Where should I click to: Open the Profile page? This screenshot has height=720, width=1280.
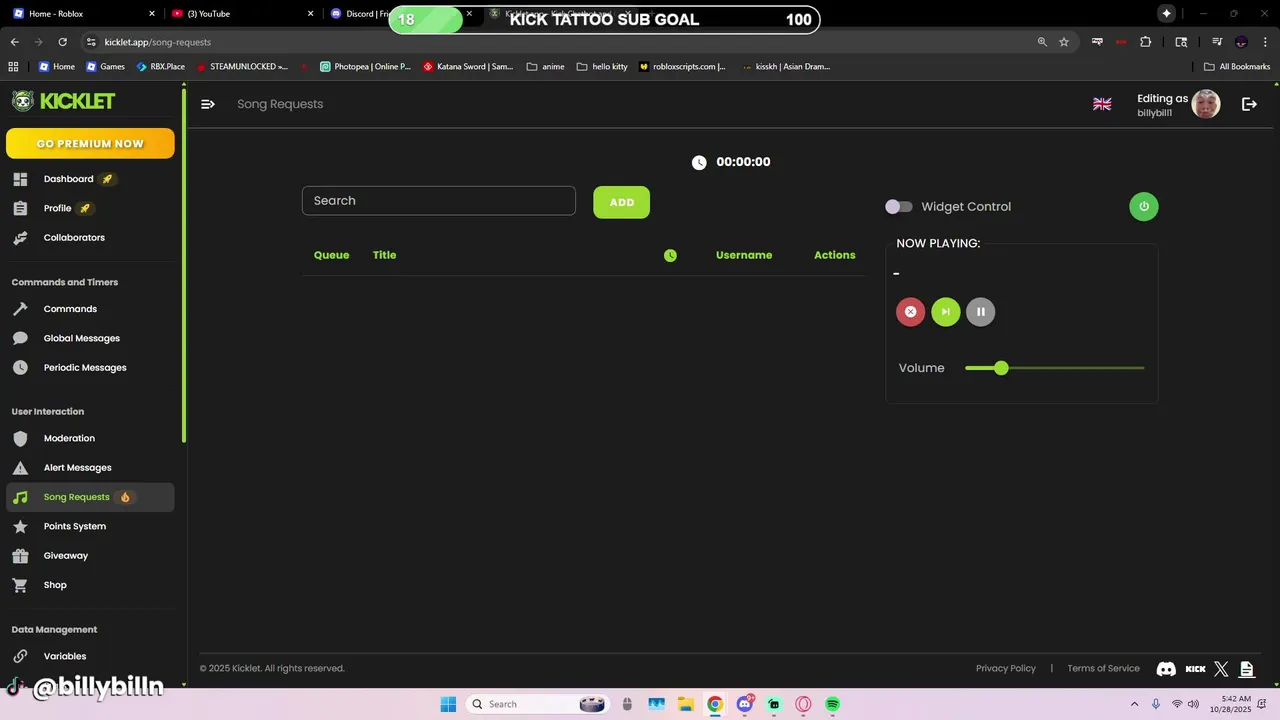57,208
